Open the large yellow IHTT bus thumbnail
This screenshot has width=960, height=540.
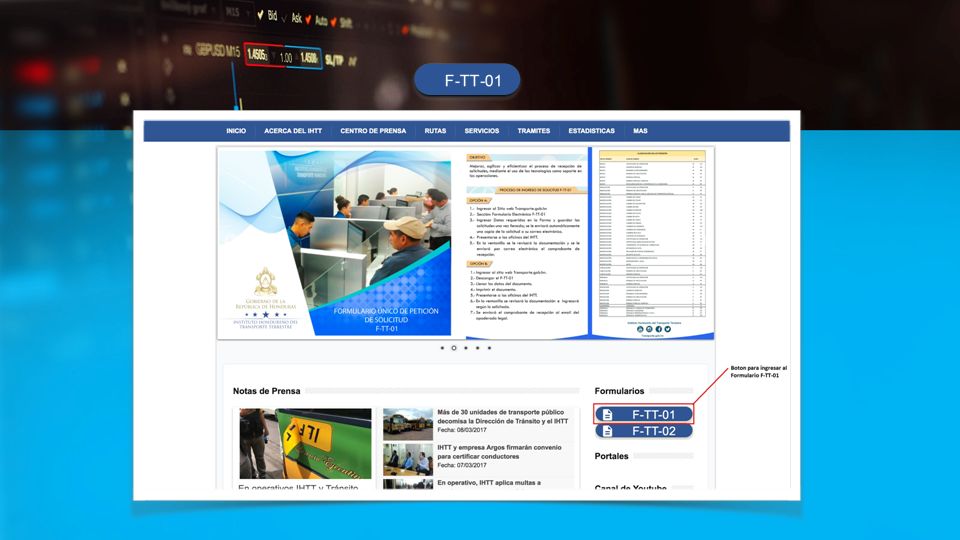pos(305,444)
